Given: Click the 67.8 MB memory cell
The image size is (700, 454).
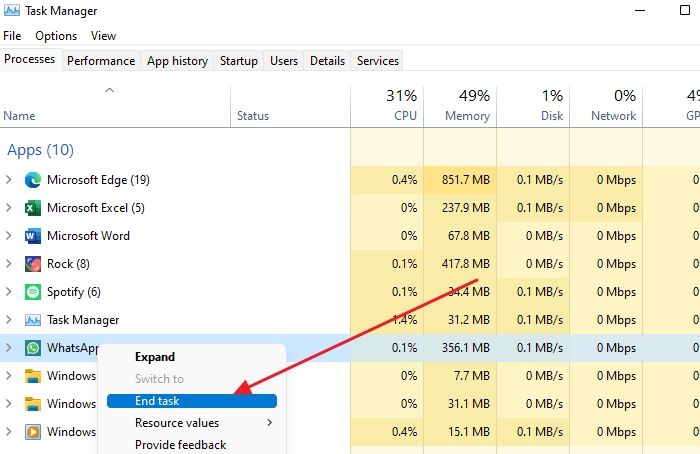Looking at the screenshot, I should pos(460,236).
